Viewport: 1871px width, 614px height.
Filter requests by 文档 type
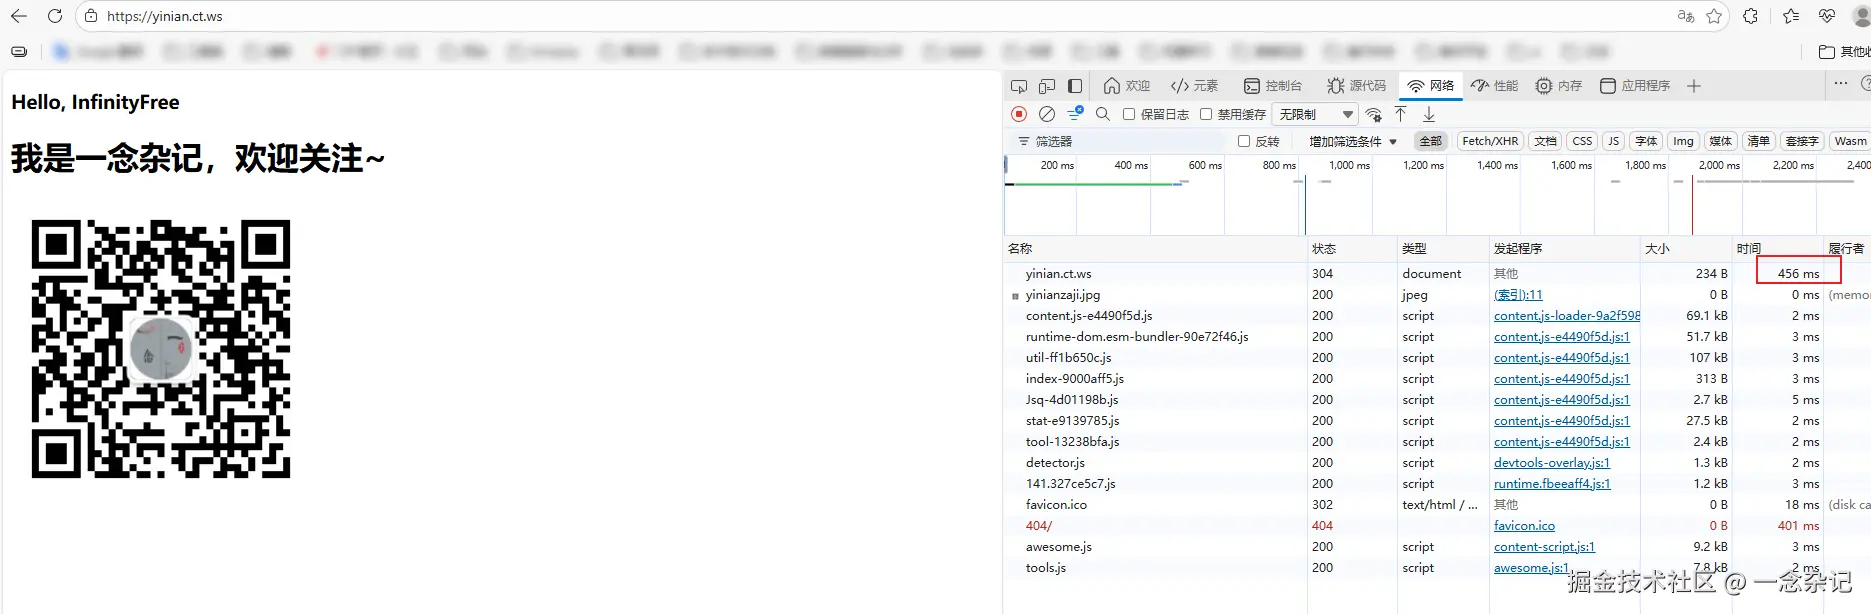1545,141
